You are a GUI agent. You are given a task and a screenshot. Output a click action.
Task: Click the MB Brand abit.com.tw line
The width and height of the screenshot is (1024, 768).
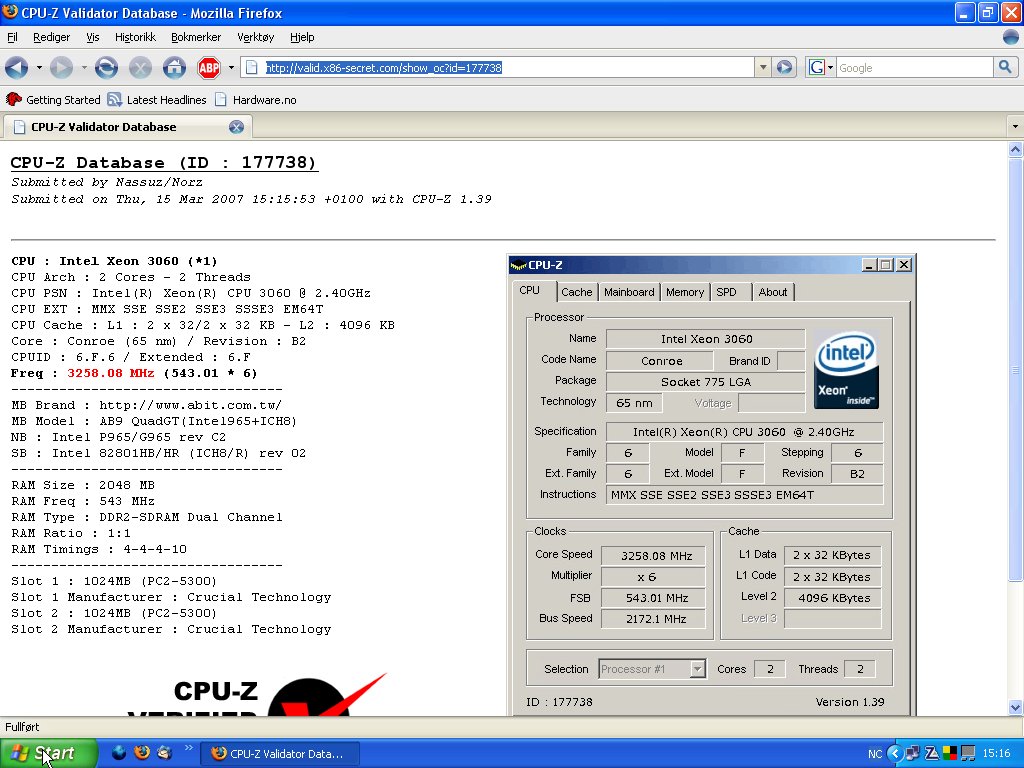(146, 405)
